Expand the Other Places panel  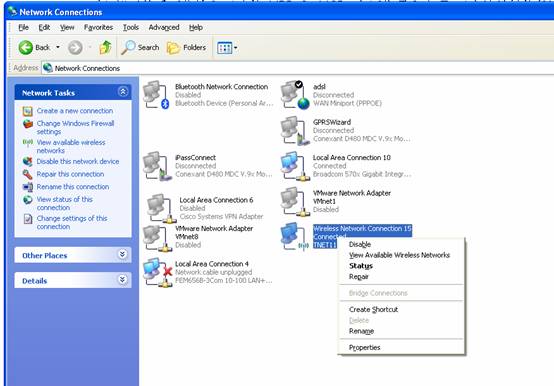[x=122, y=255]
